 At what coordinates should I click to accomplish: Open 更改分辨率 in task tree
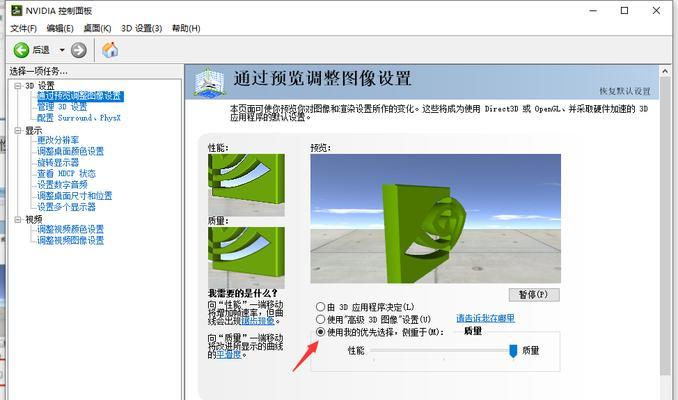(58, 140)
